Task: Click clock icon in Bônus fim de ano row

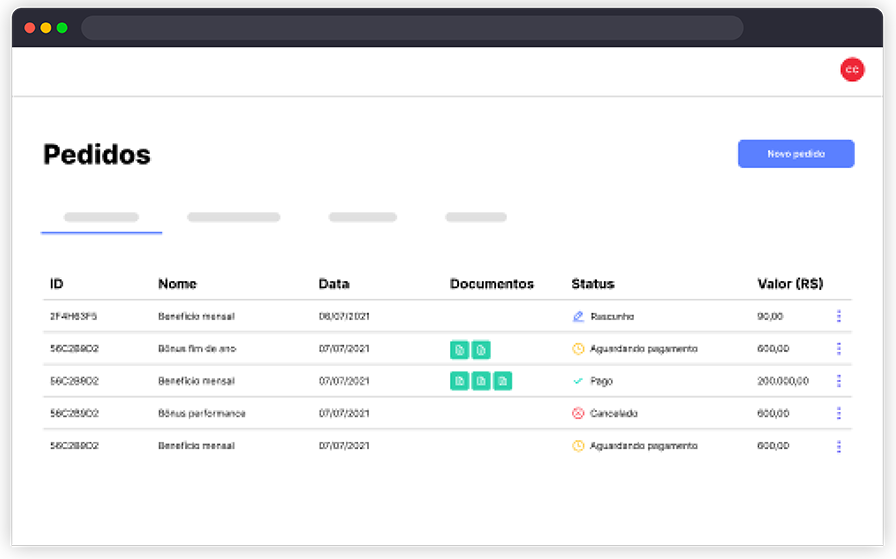Action: coord(578,349)
